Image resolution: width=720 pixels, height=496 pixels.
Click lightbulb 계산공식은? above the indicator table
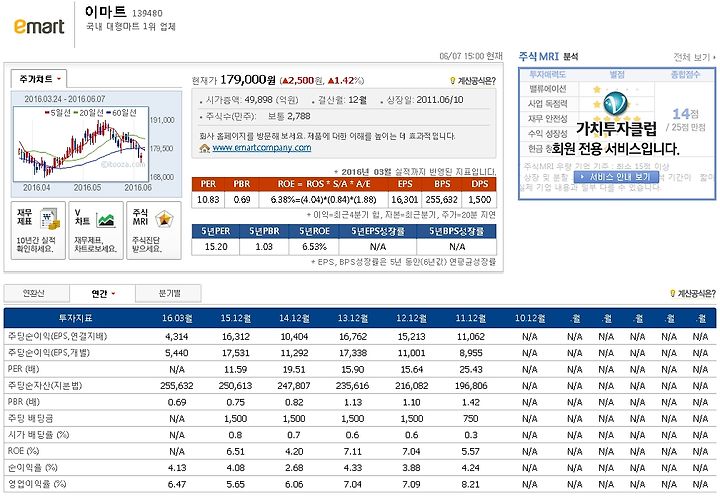(x=692, y=293)
